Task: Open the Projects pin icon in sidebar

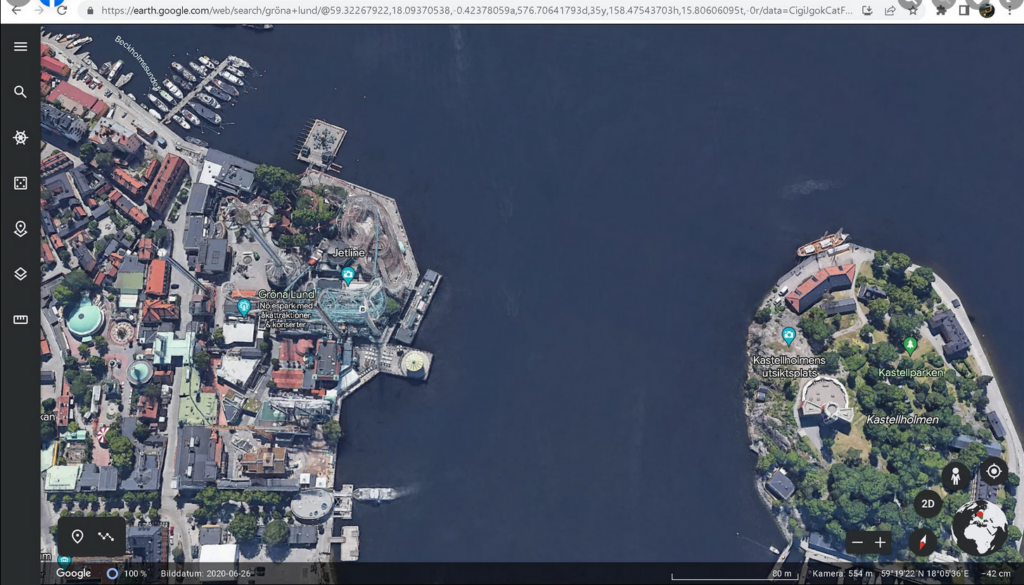Action: [x=20, y=229]
